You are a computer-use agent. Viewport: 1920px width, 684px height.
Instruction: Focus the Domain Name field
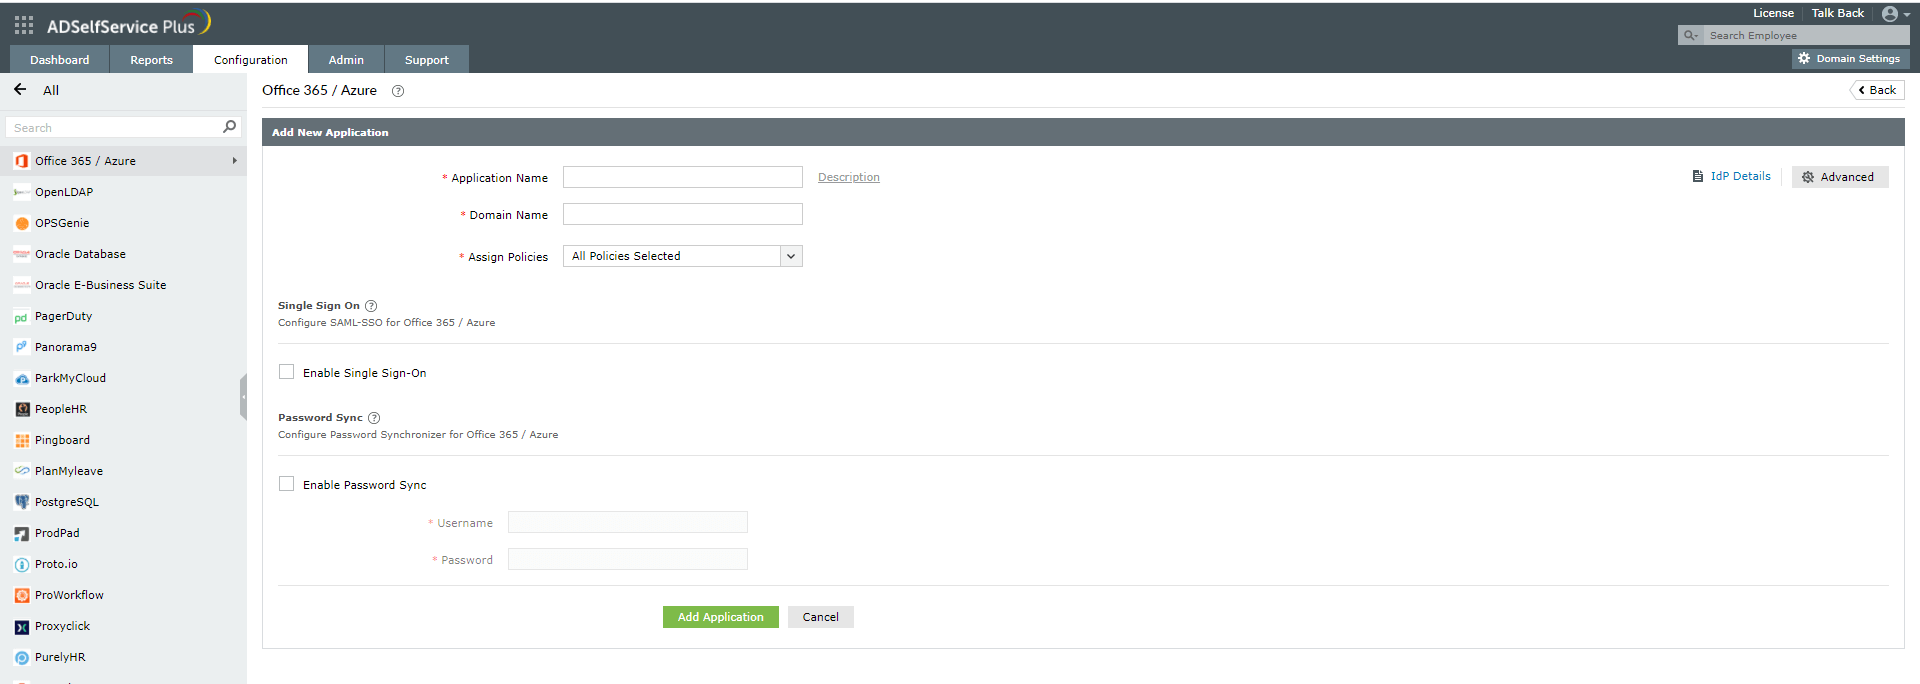pos(682,214)
